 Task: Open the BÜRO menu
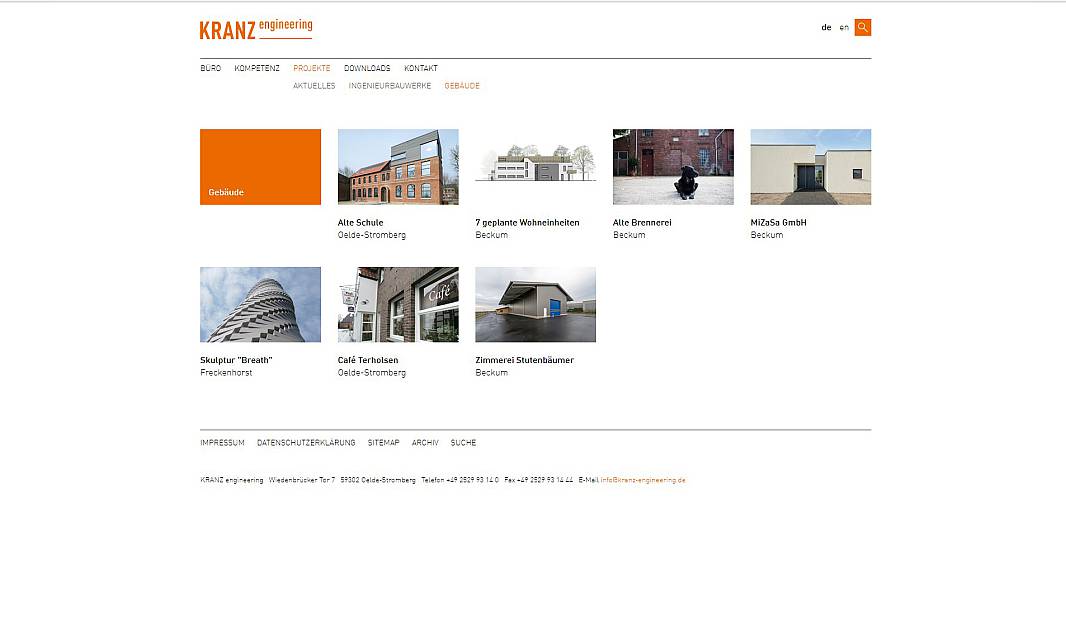(x=211, y=68)
